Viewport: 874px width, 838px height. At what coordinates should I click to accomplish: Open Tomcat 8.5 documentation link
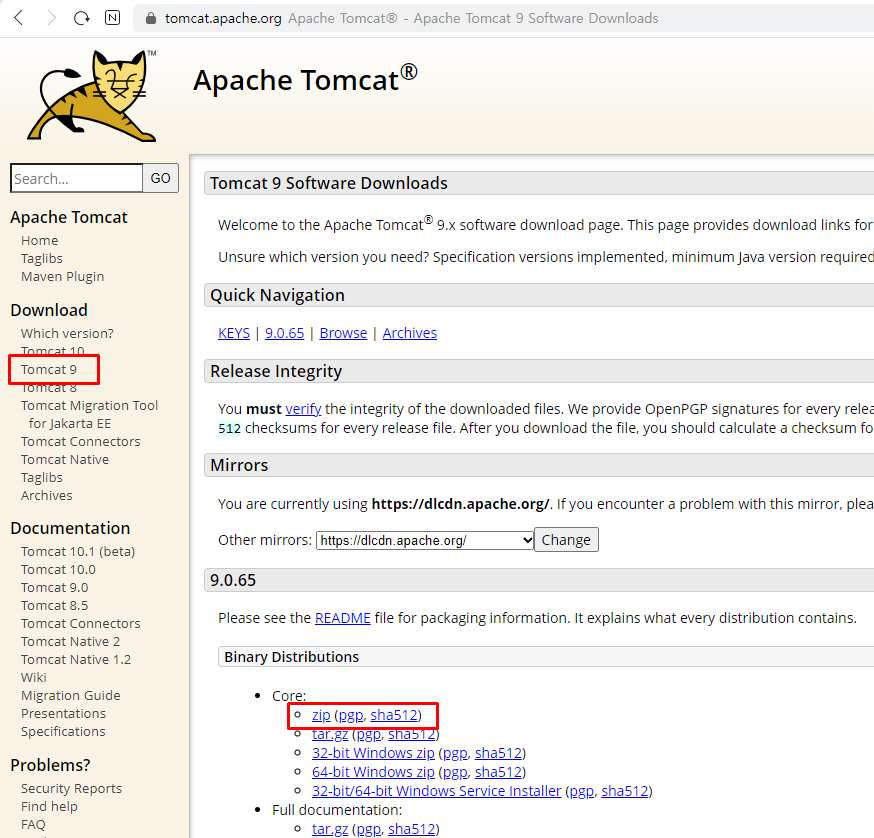(55, 606)
